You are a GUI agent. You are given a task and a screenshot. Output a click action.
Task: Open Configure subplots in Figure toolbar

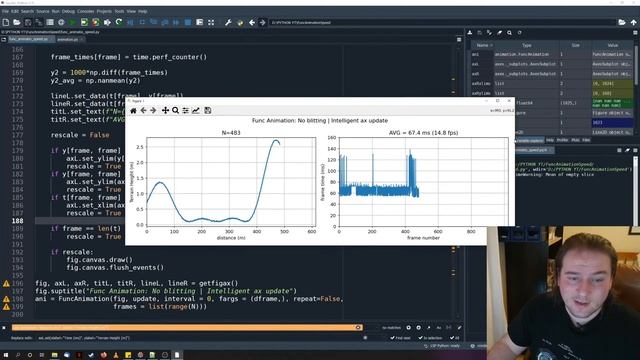point(186,111)
